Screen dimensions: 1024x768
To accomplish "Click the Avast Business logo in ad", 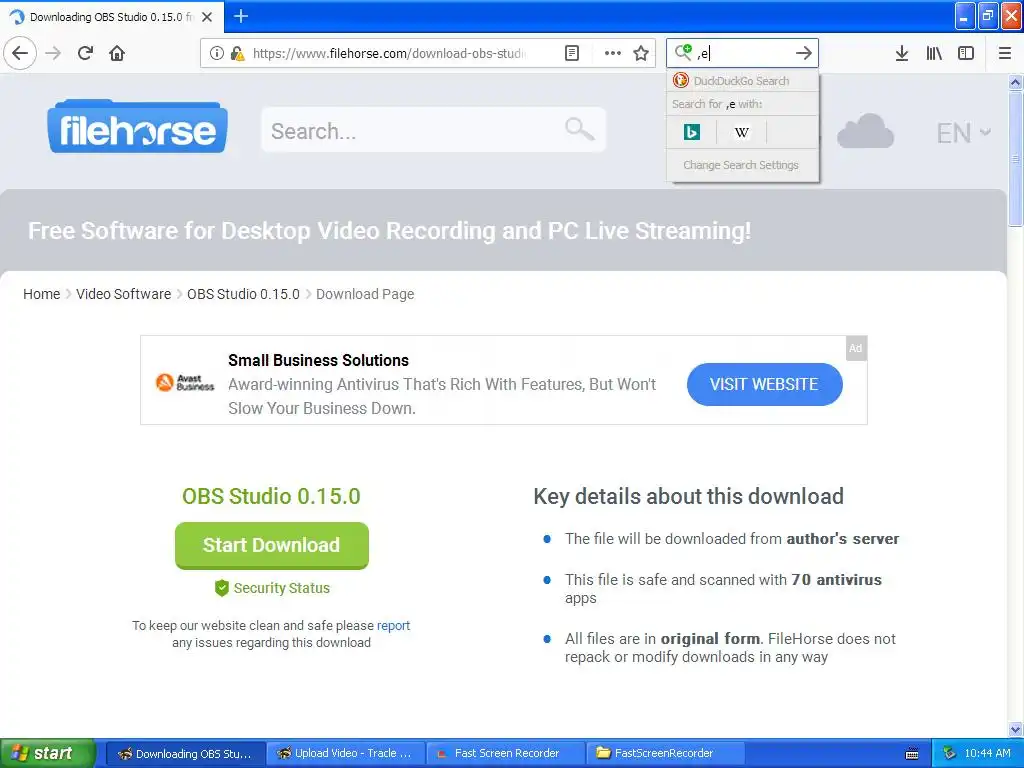I will pos(185,382).
